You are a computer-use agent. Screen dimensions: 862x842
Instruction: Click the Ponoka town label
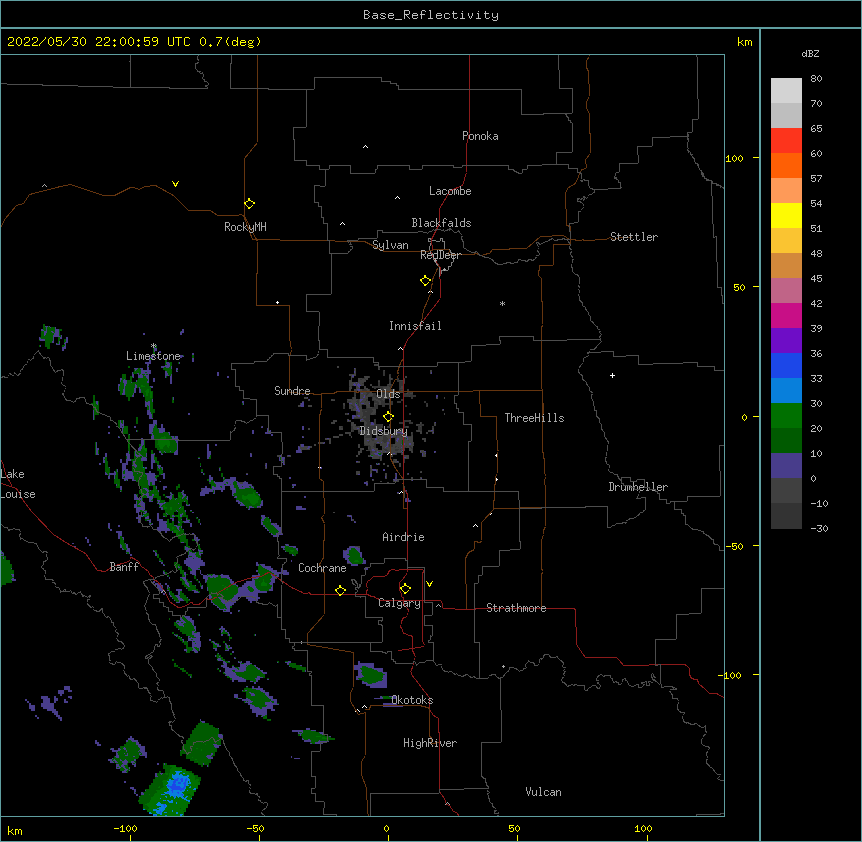480,136
